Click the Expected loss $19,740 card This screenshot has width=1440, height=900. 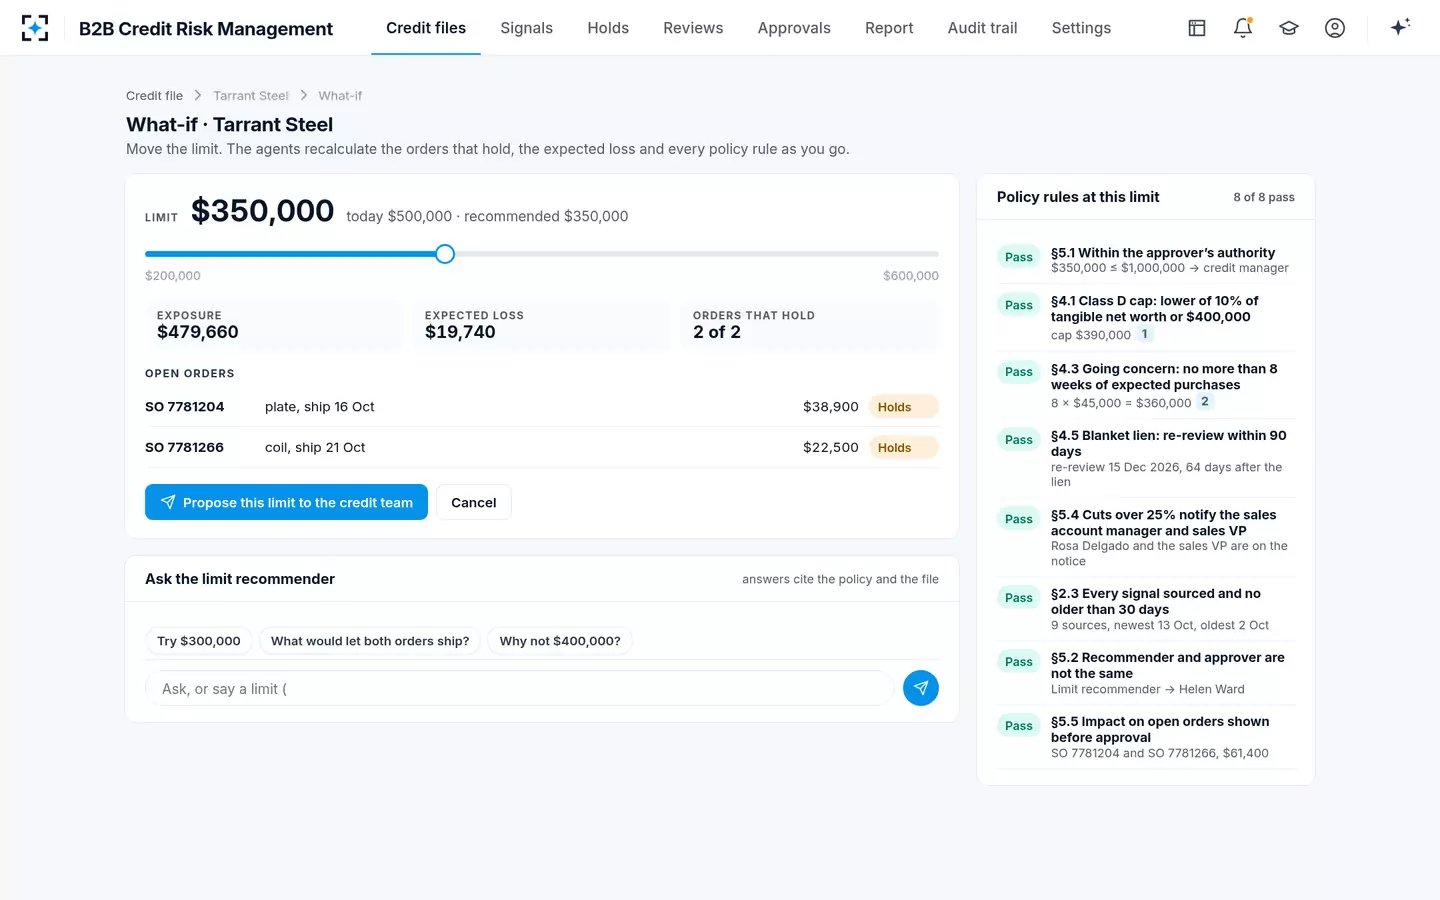click(541, 325)
